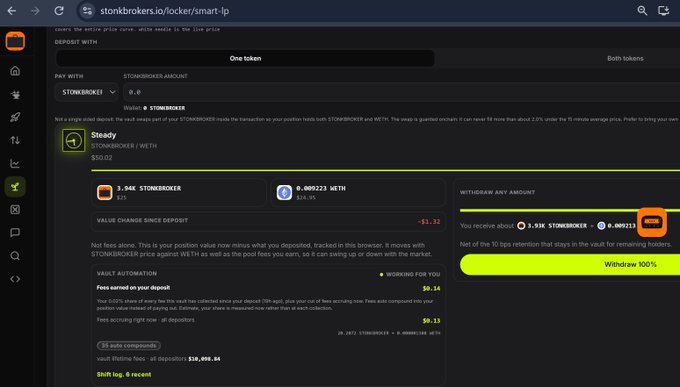Screen dimensions: 680x387
Task: Open Shift log, 6 recent link
Action: coord(124,374)
